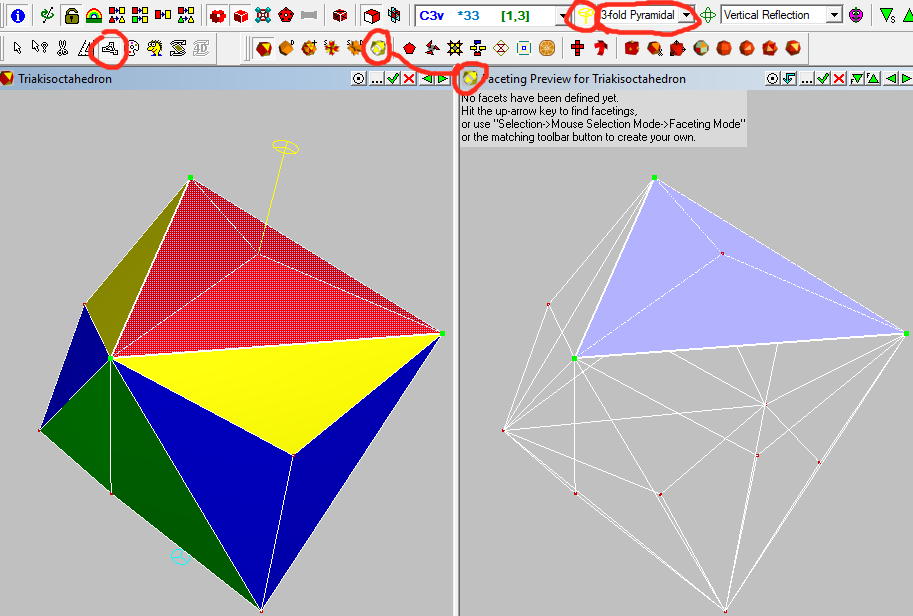913x616 pixels.
Task: Open the Triakisoctahedron panel ellipsis options
Action: click(x=376, y=79)
